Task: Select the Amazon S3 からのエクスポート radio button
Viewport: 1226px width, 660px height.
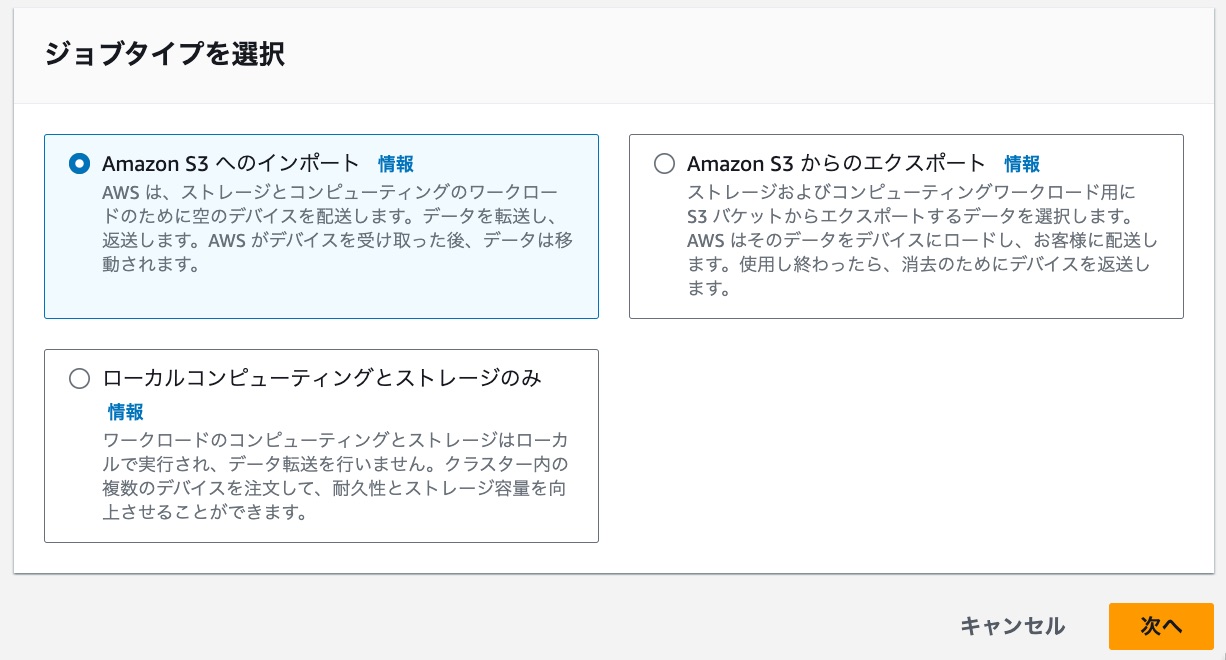Action: [664, 164]
